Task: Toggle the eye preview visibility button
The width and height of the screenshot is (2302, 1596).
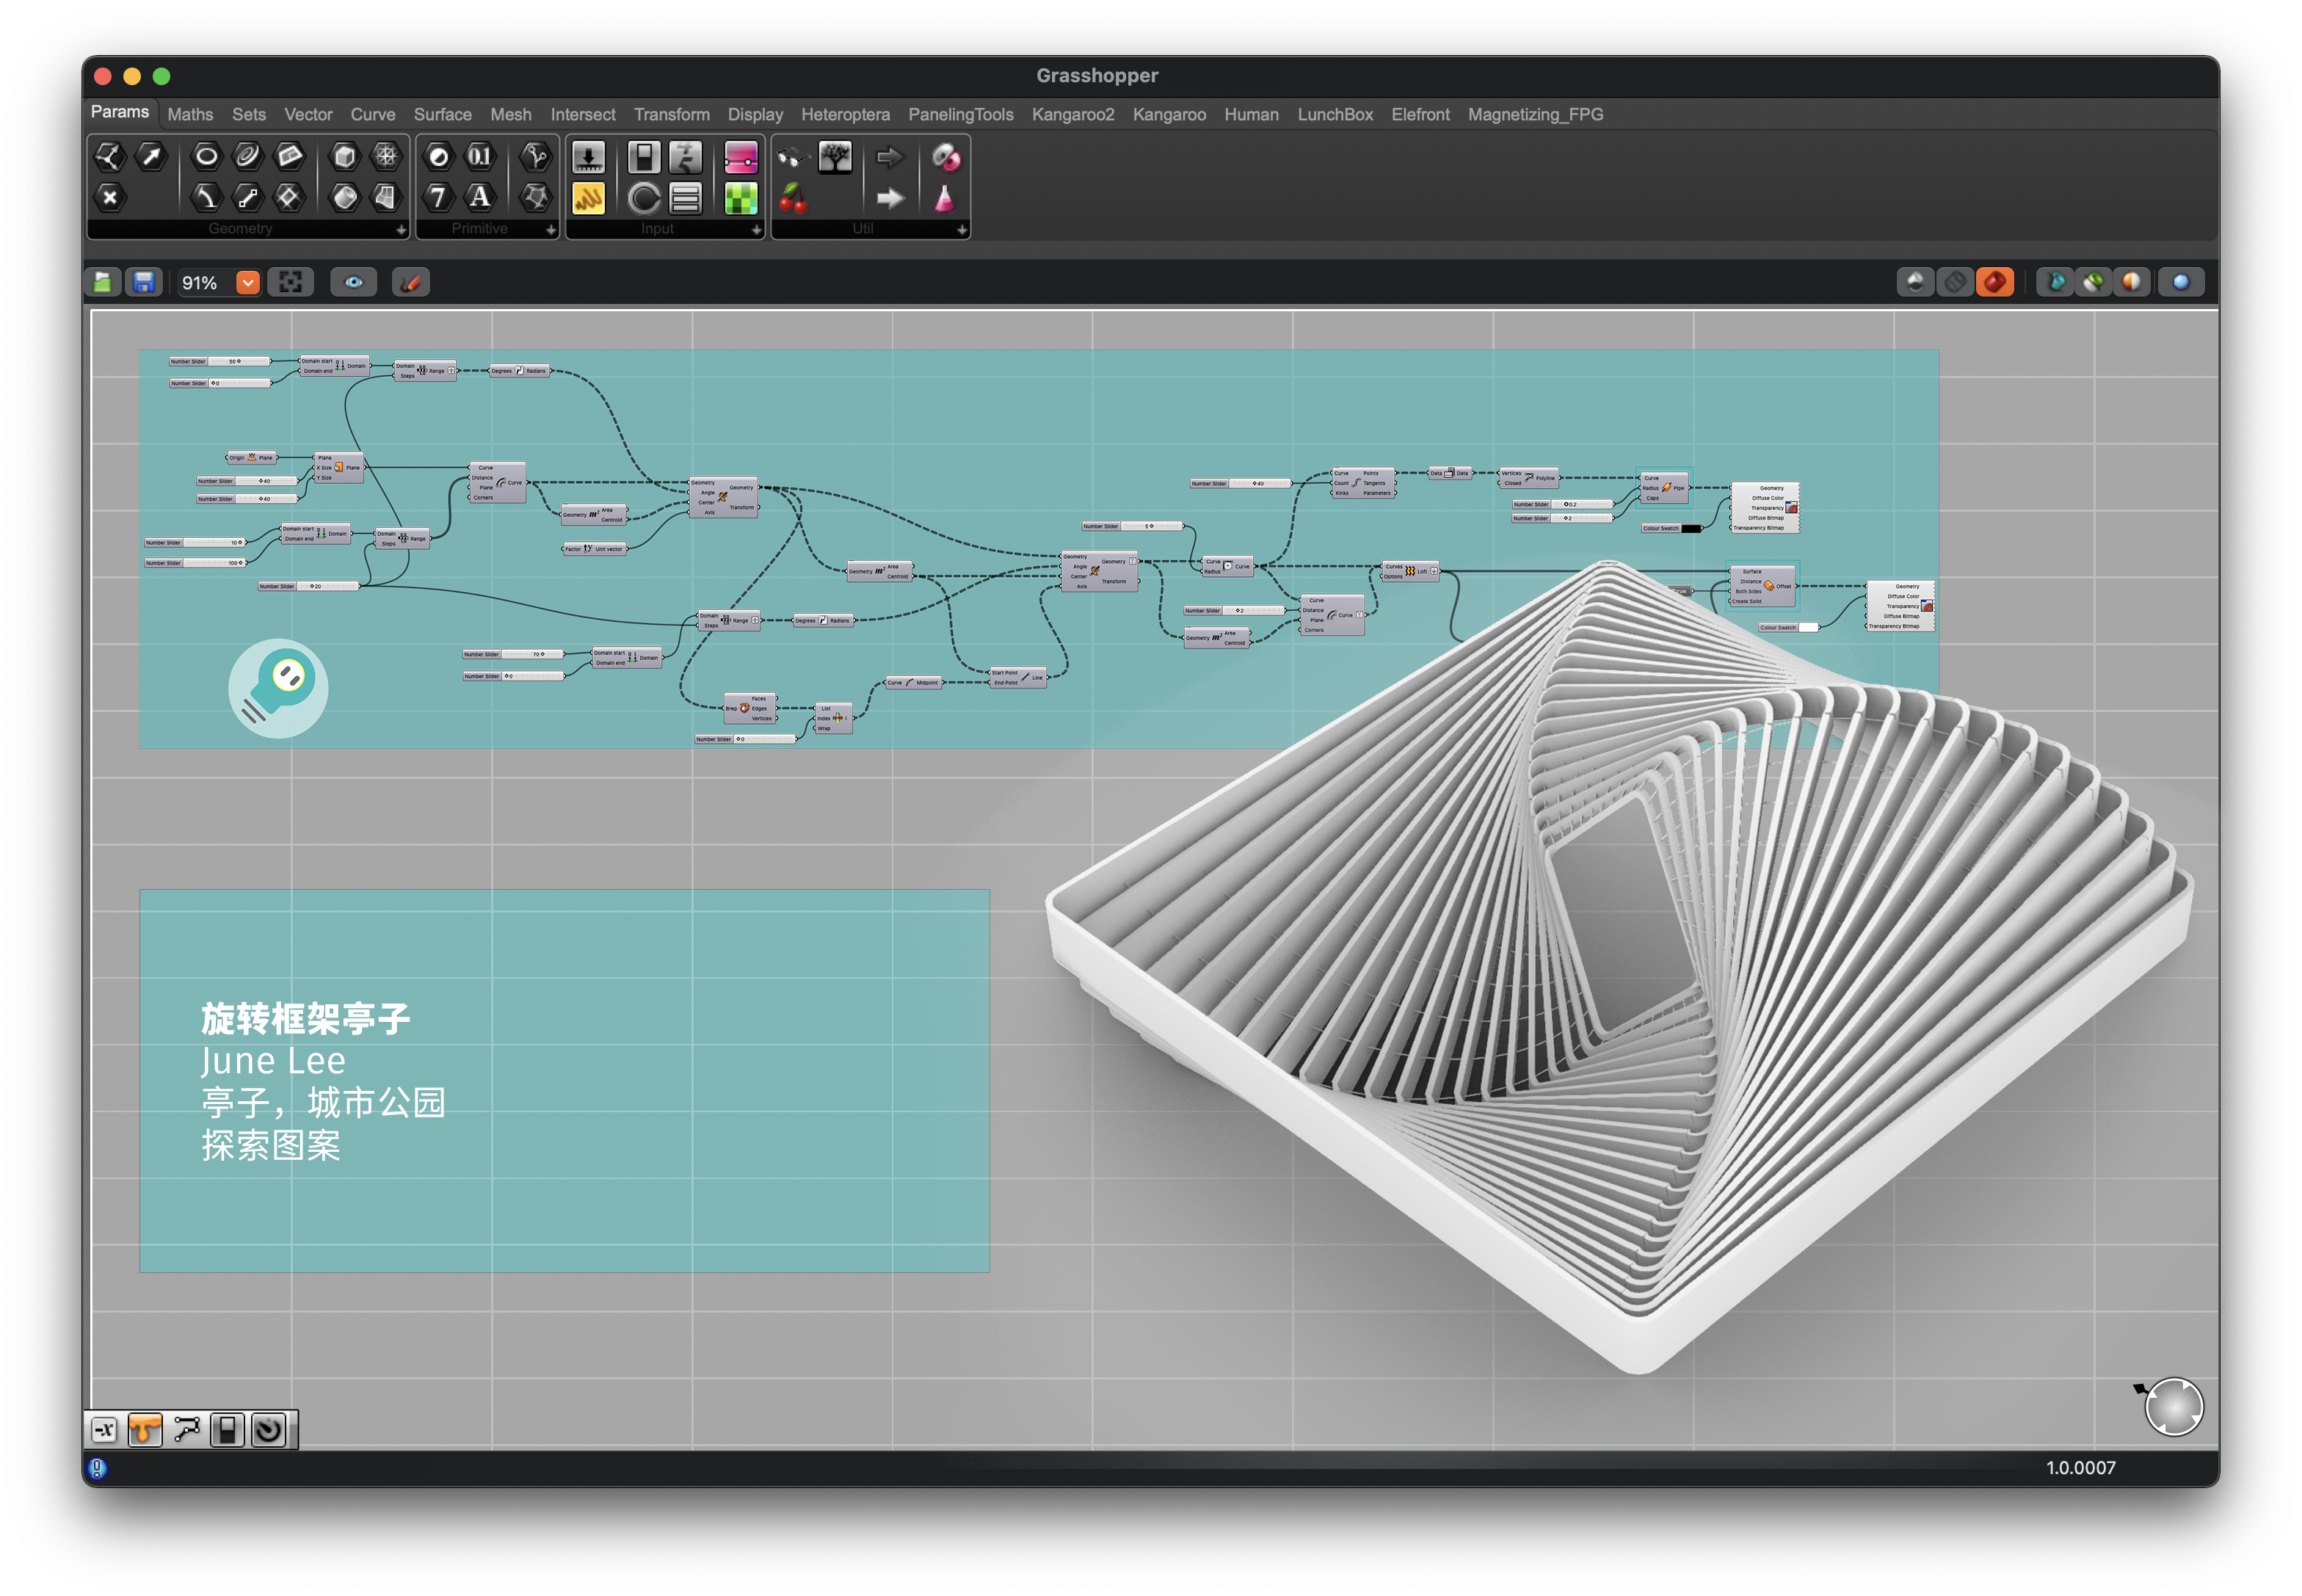Action: tap(354, 283)
